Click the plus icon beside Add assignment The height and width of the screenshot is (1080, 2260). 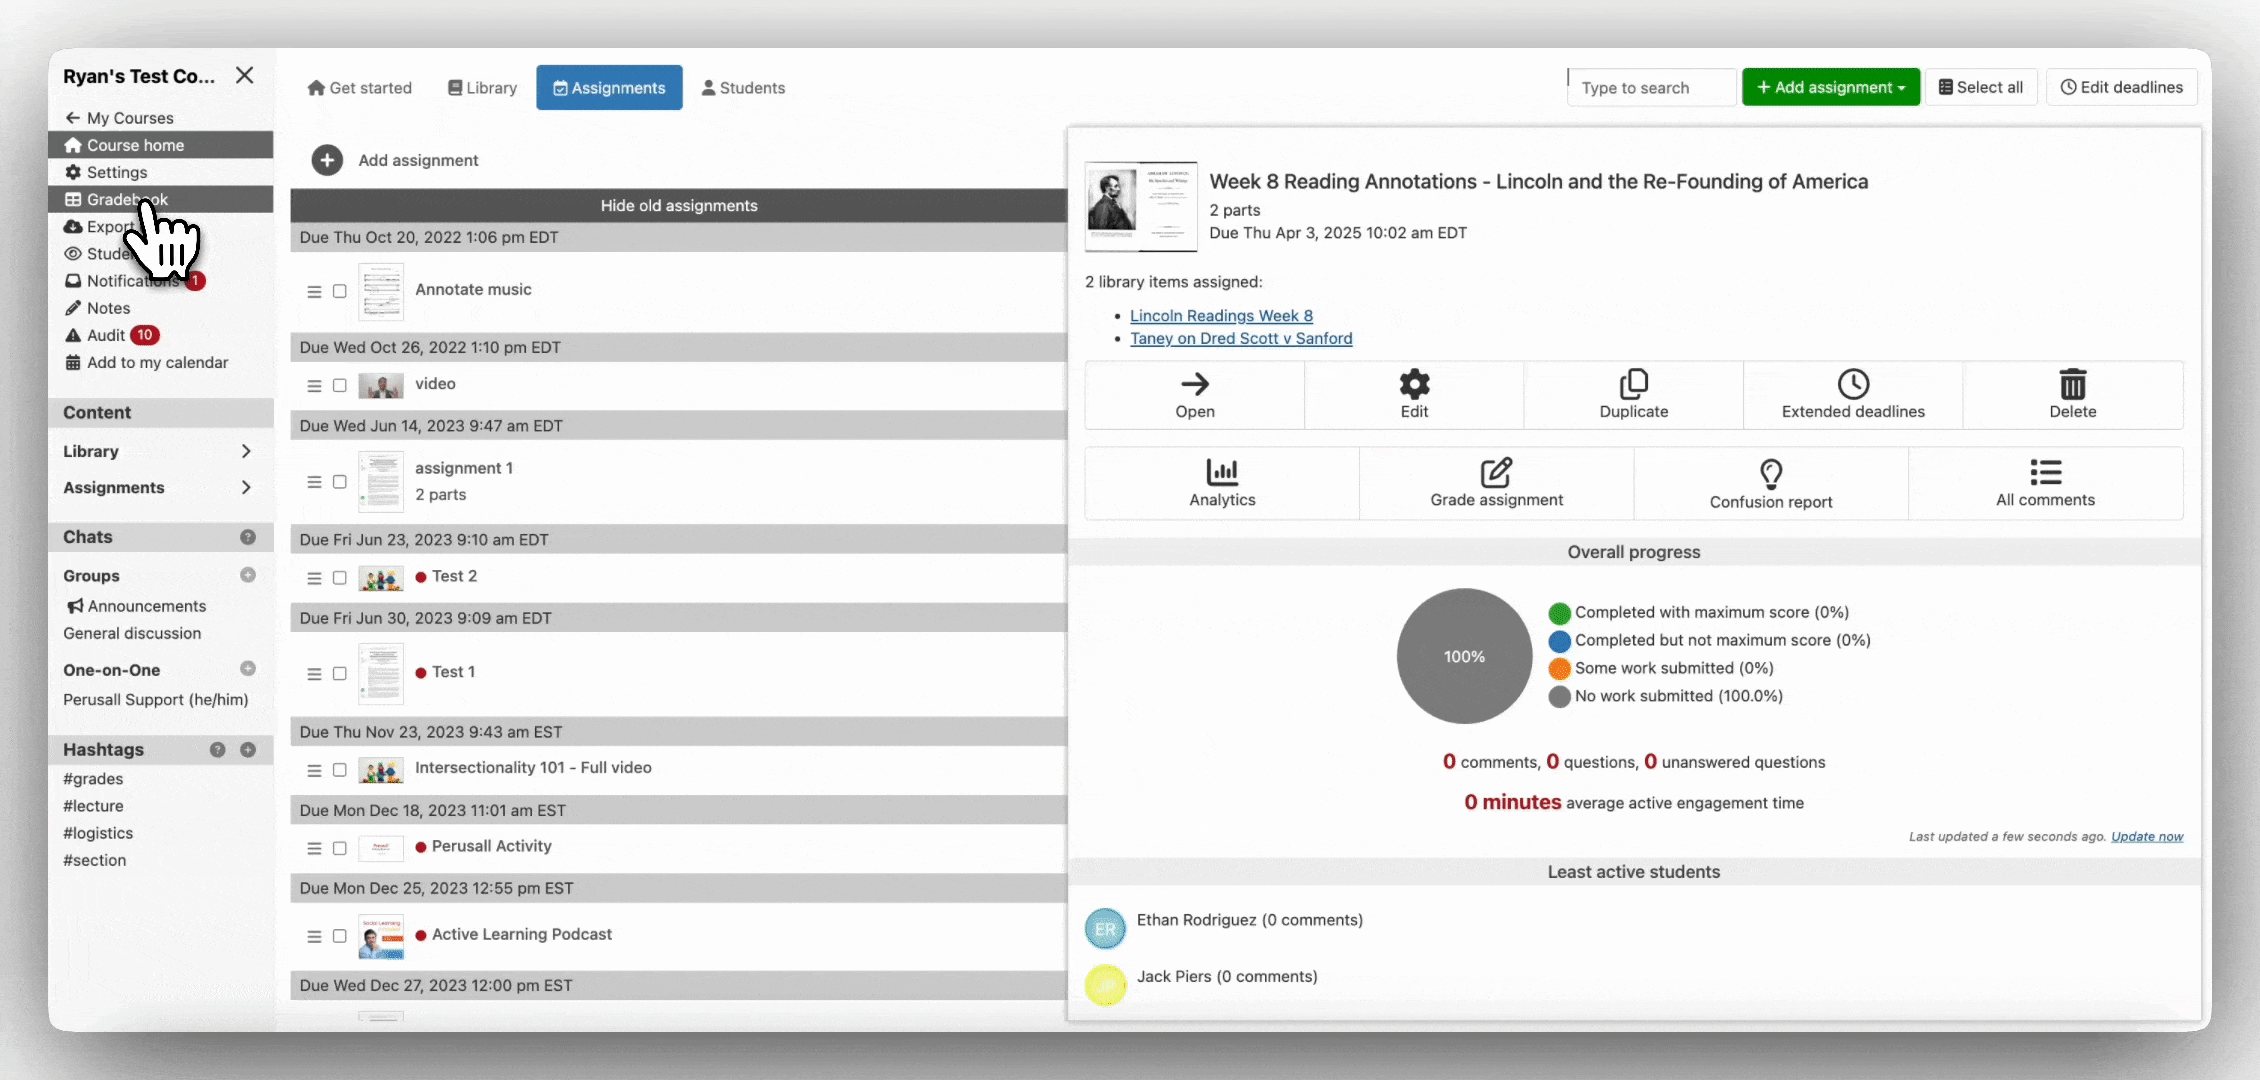(x=327, y=160)
